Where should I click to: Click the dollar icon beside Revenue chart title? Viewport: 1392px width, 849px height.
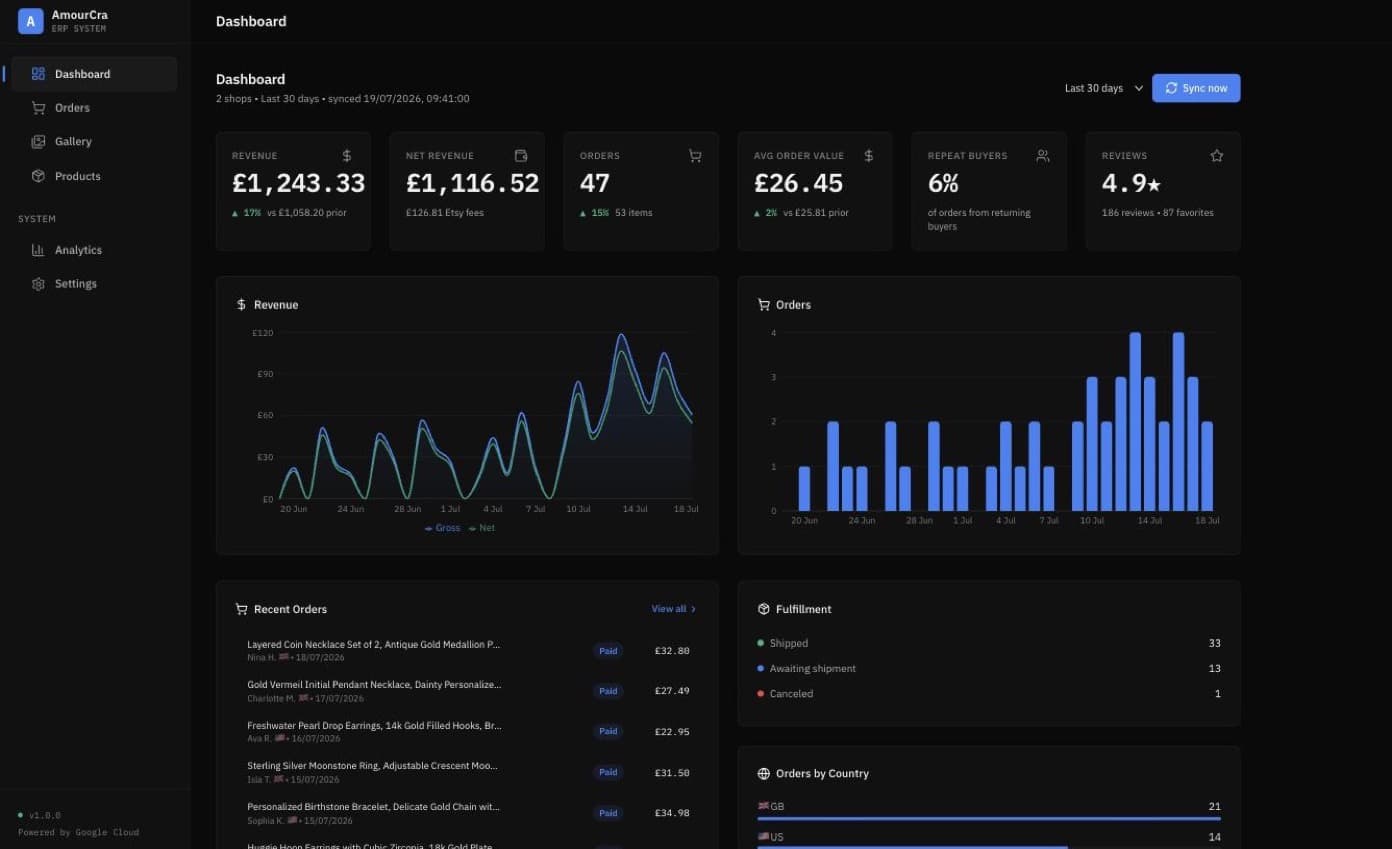click(241, 305)
